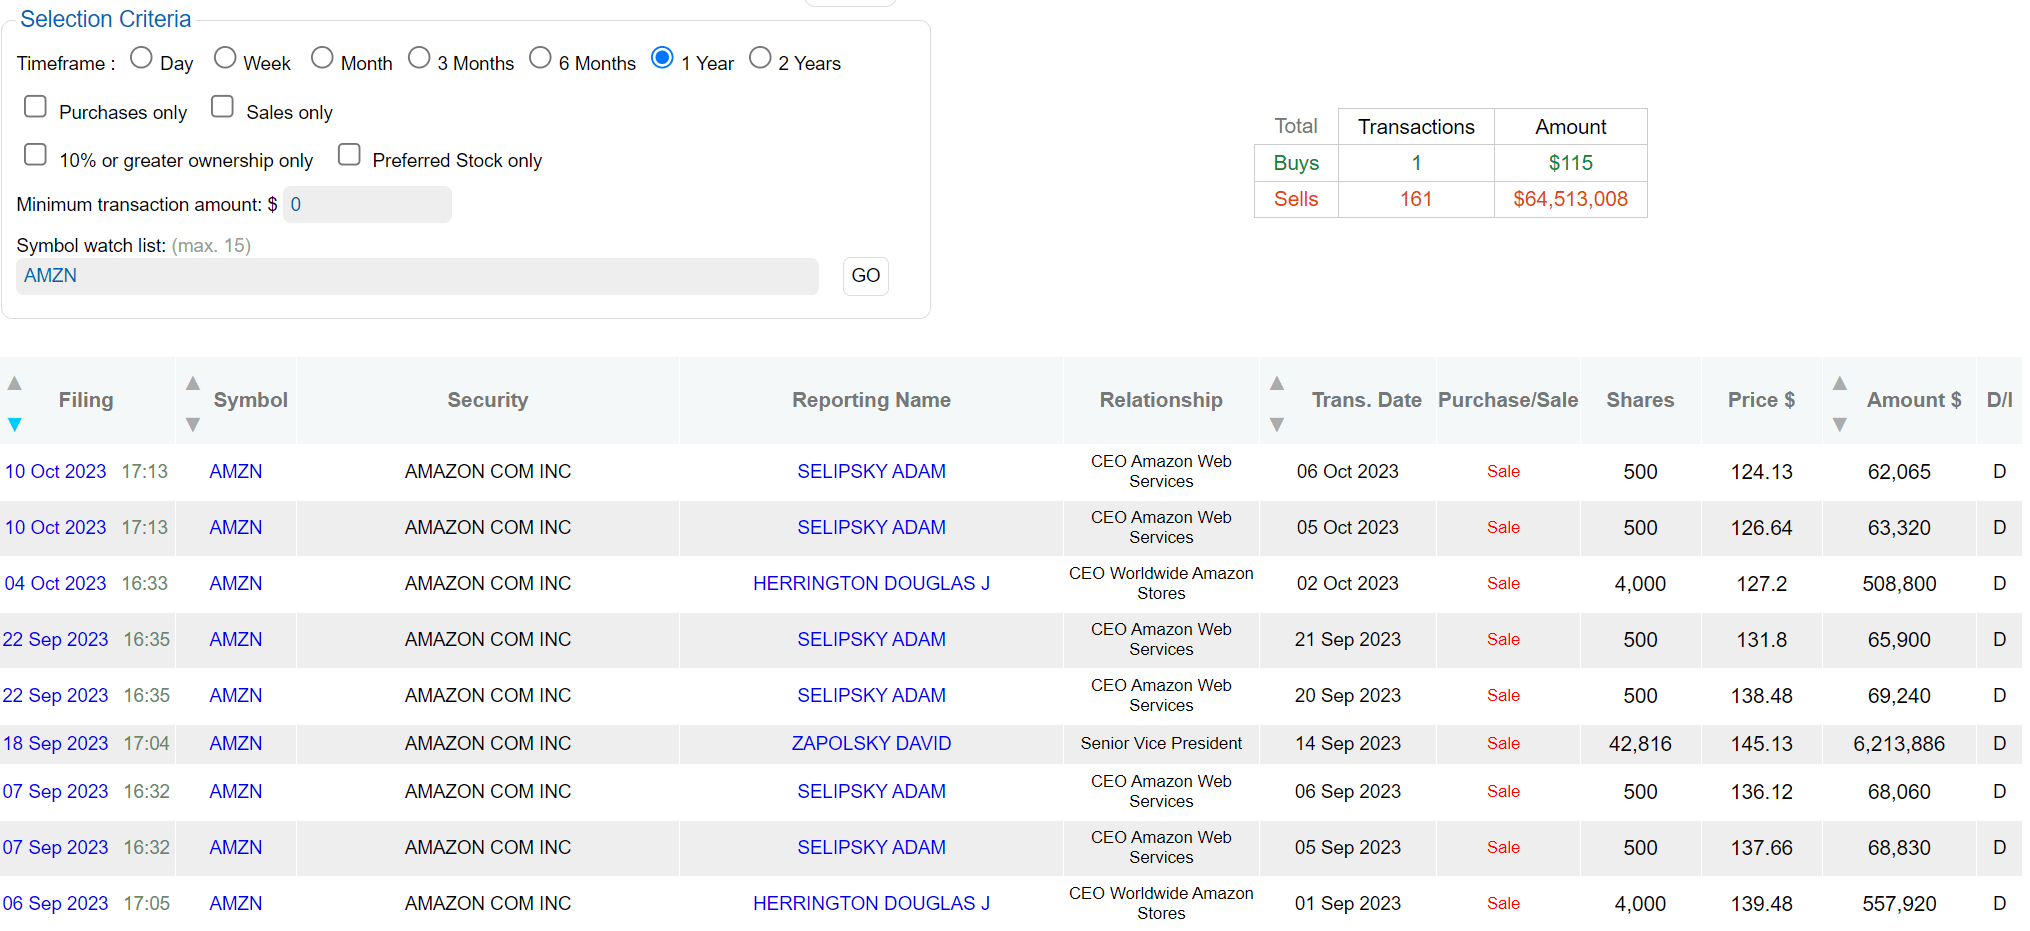2030x931 pixels.
Task: Sort Symbol column ascending with up arrow
Action: click(193, 383)
